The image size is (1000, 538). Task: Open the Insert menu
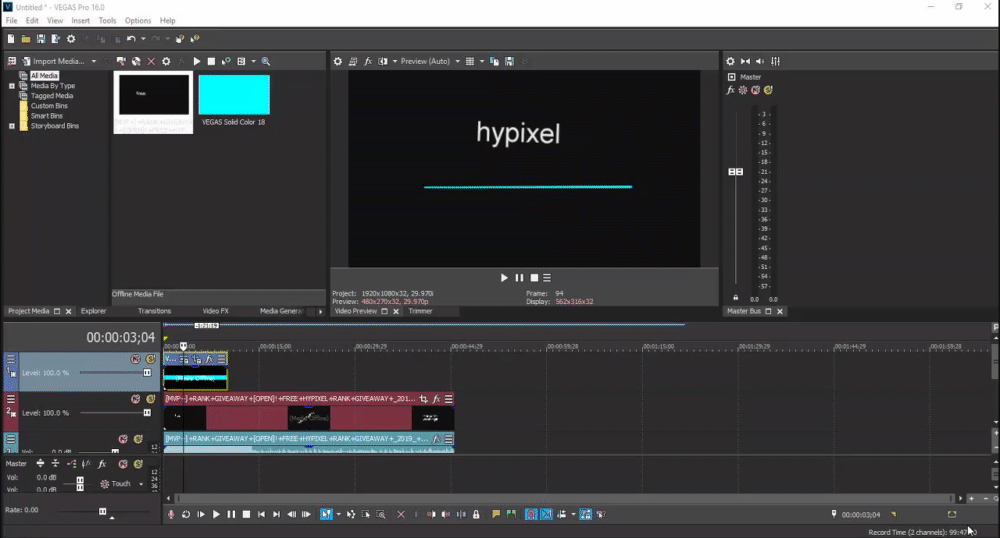point(80,20)
